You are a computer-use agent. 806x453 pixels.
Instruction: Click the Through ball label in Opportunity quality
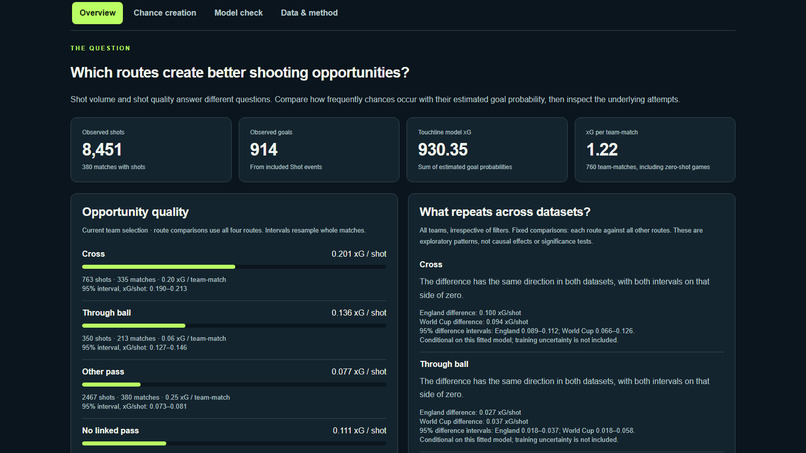[x=106, y=313]
